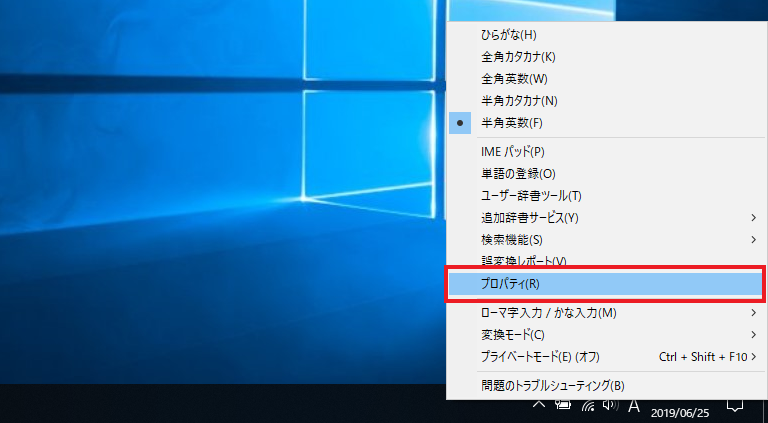The image size is (768, 423).
Task: Open the Action Center notification icon
Action: pyautogui.click(x=735, y=405)
